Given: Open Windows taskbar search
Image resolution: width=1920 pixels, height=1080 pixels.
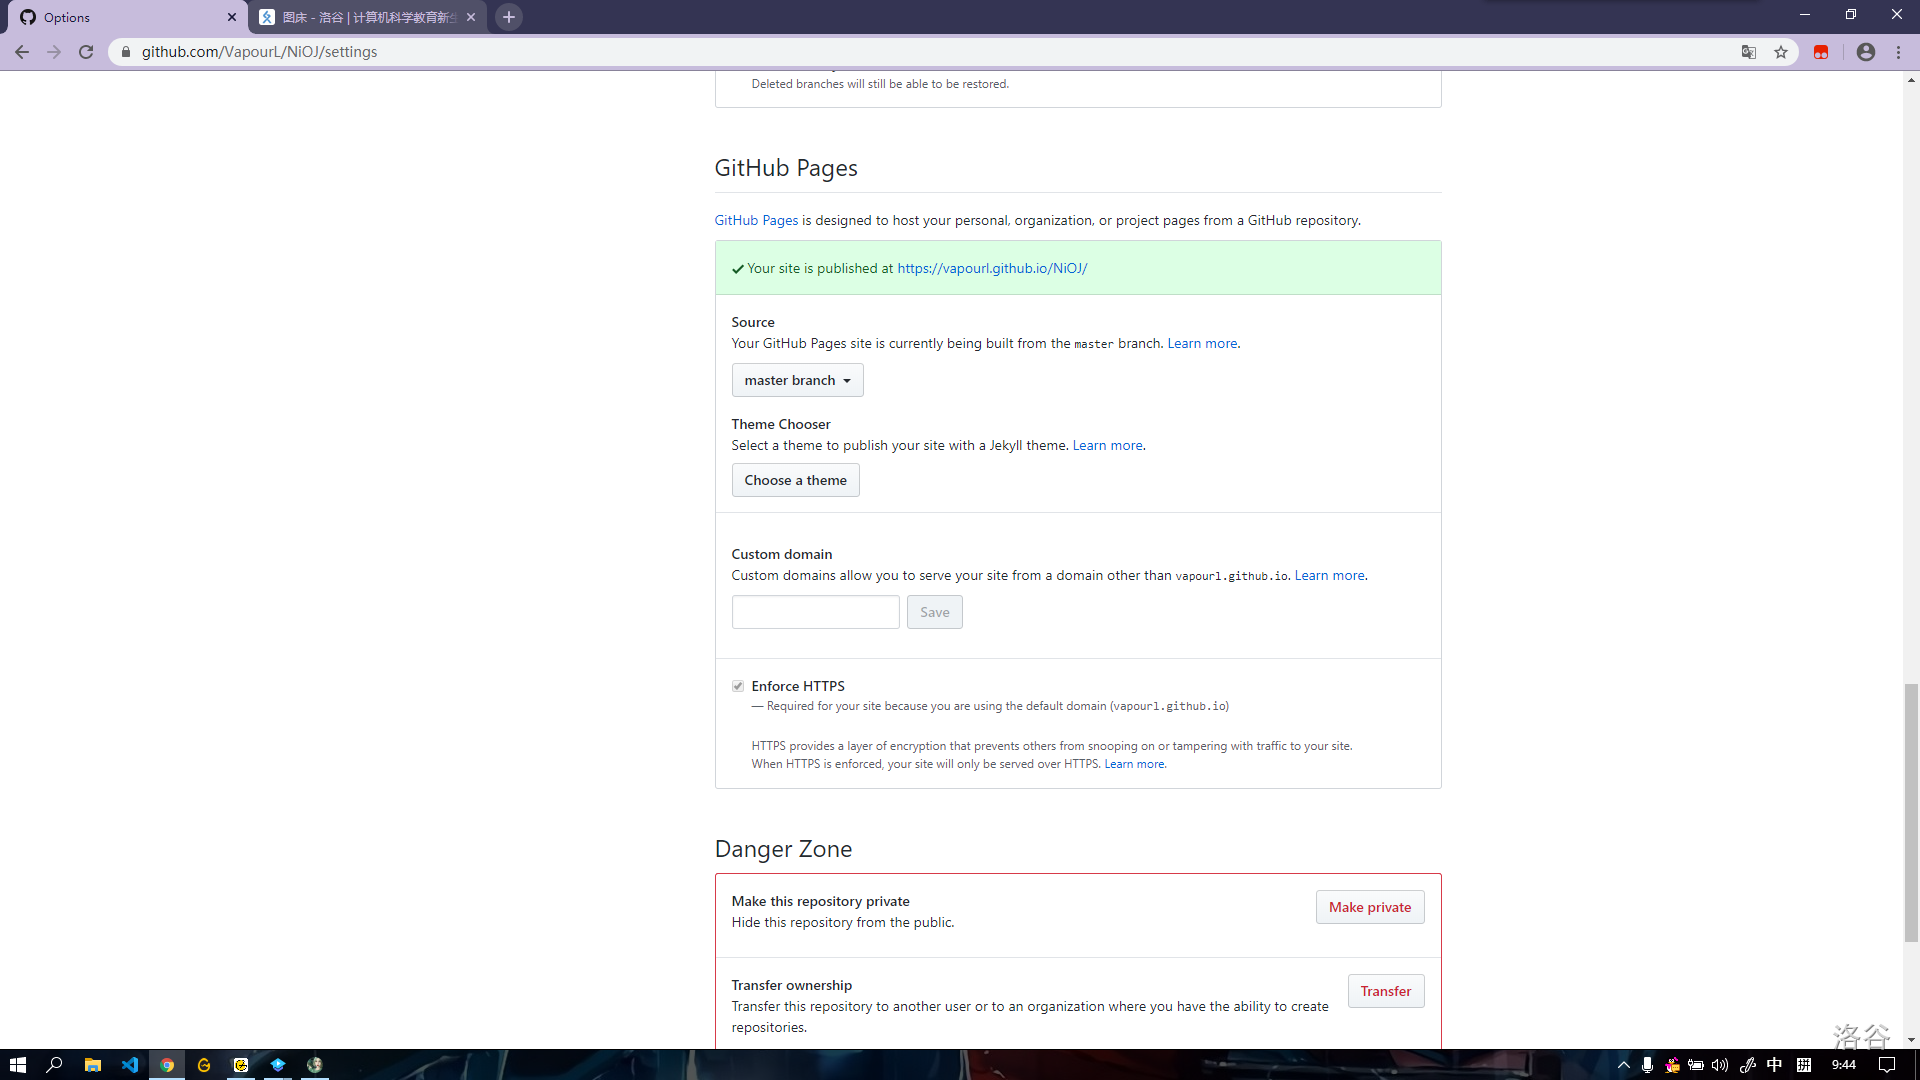Looking at the screenshot, I should pyautogui.click(x=55, y=1065).
